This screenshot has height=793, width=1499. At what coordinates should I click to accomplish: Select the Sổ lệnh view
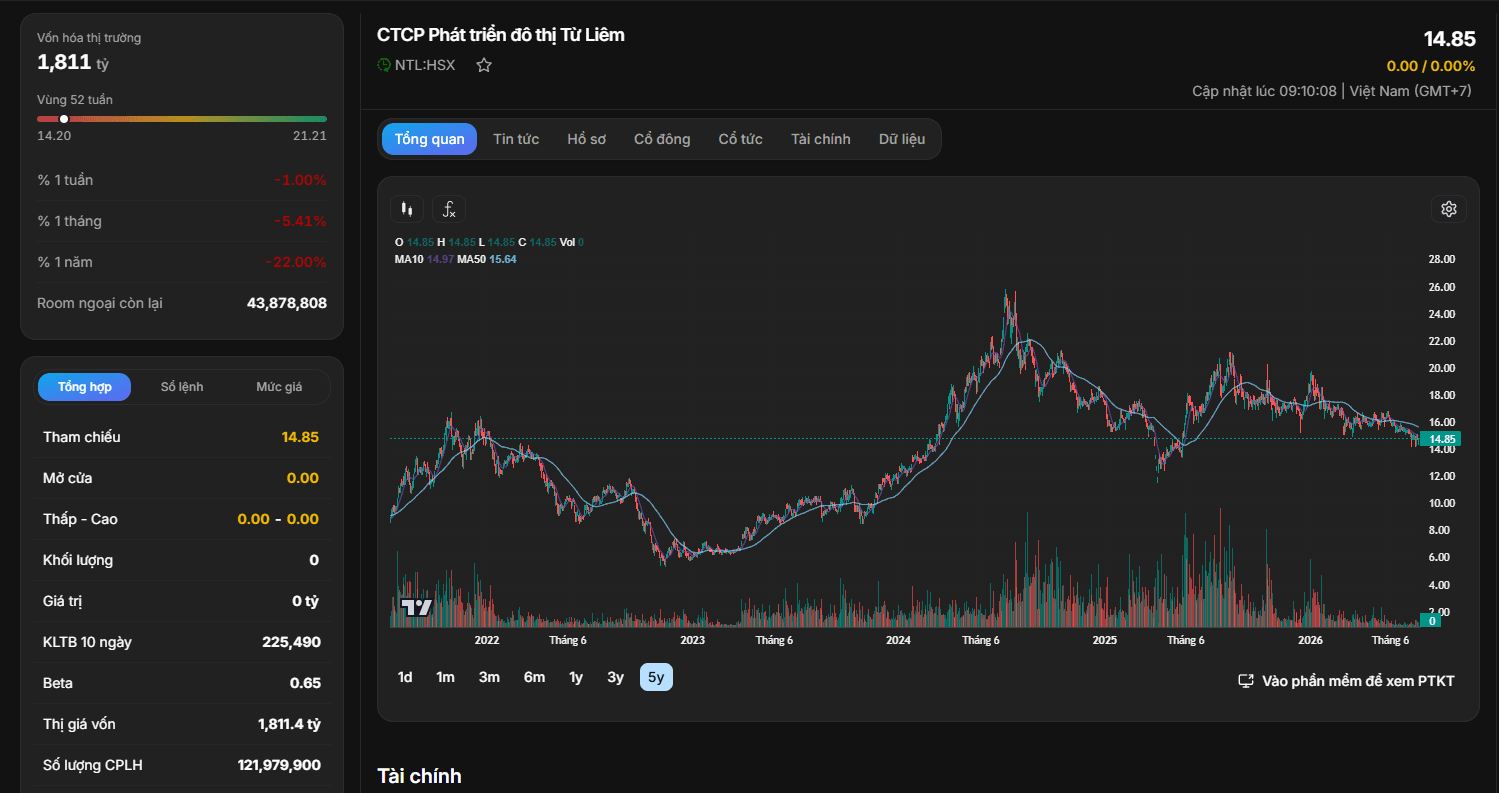[x=182, y=387]
